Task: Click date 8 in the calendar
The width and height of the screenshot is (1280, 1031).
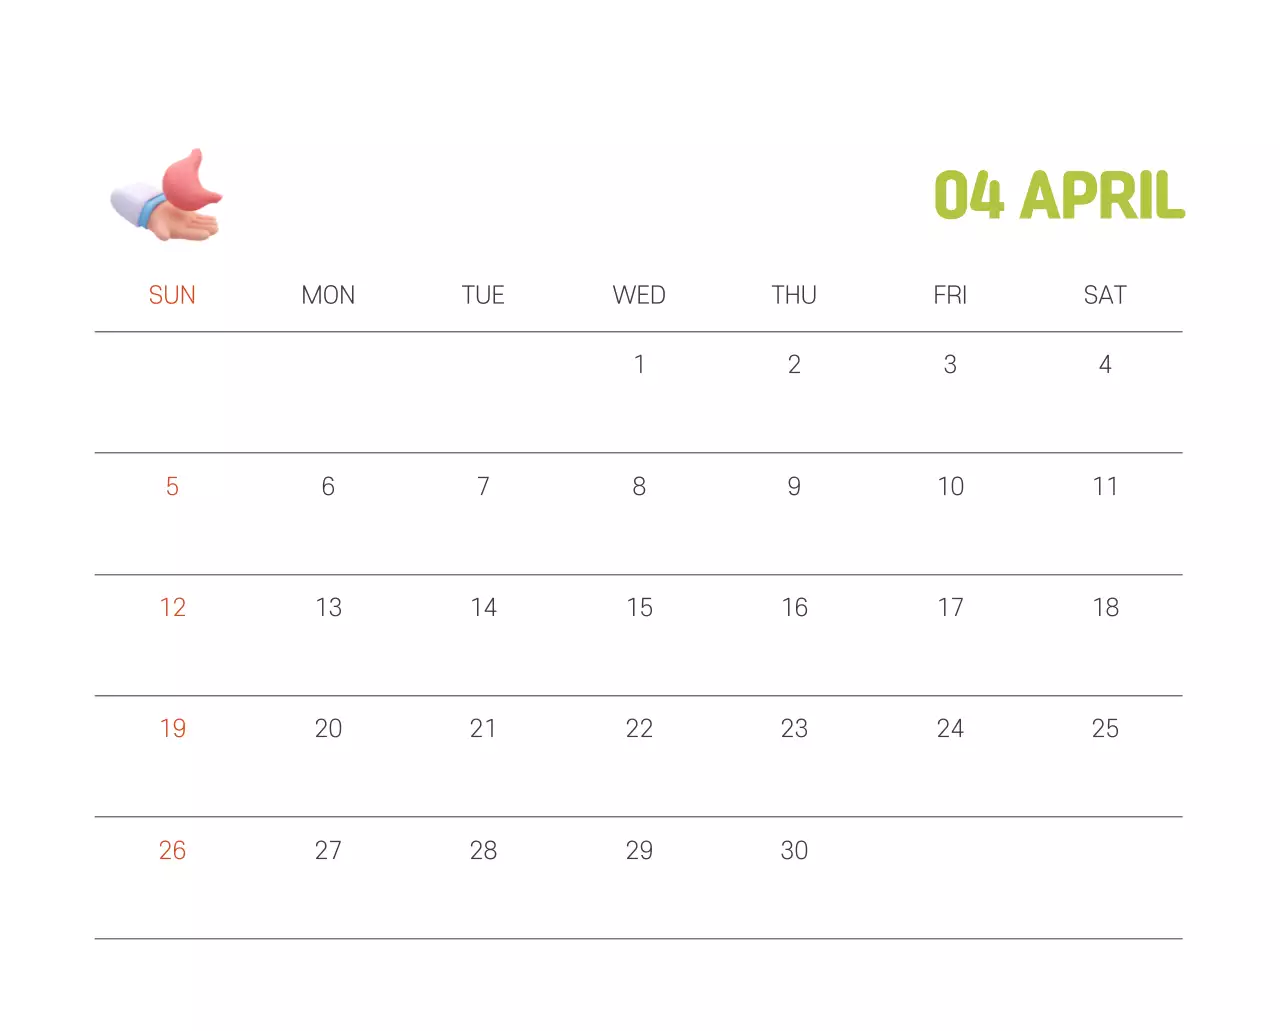Action: tap(639, 487)
